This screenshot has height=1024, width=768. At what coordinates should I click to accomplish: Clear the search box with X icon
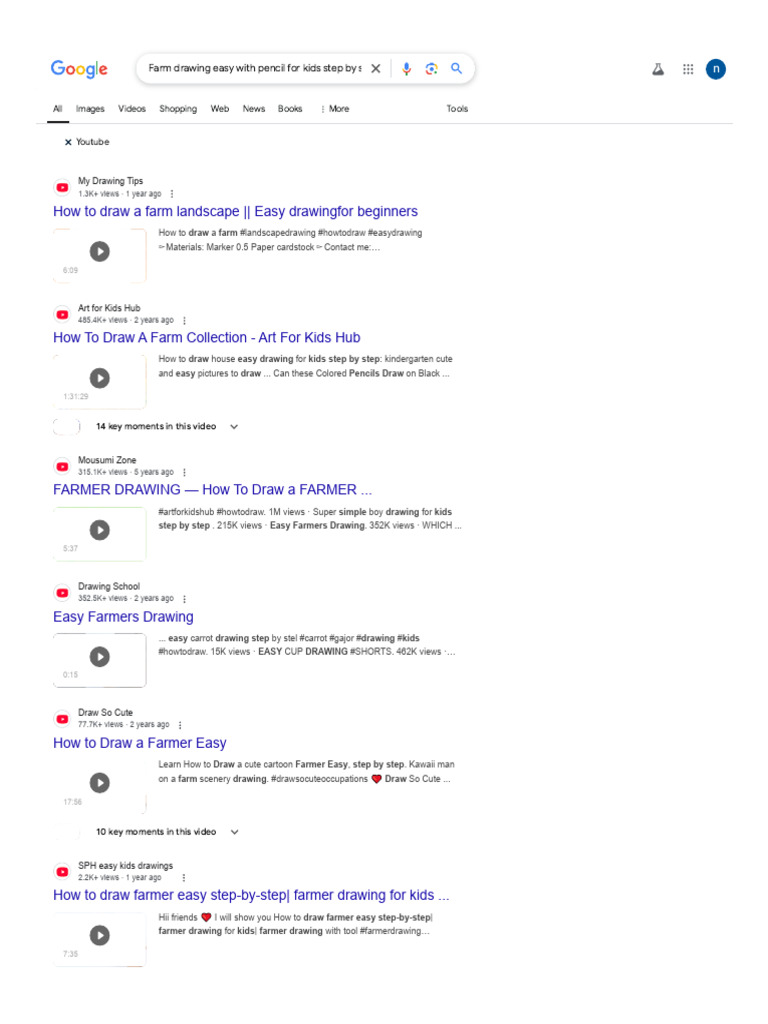(376, 69)
